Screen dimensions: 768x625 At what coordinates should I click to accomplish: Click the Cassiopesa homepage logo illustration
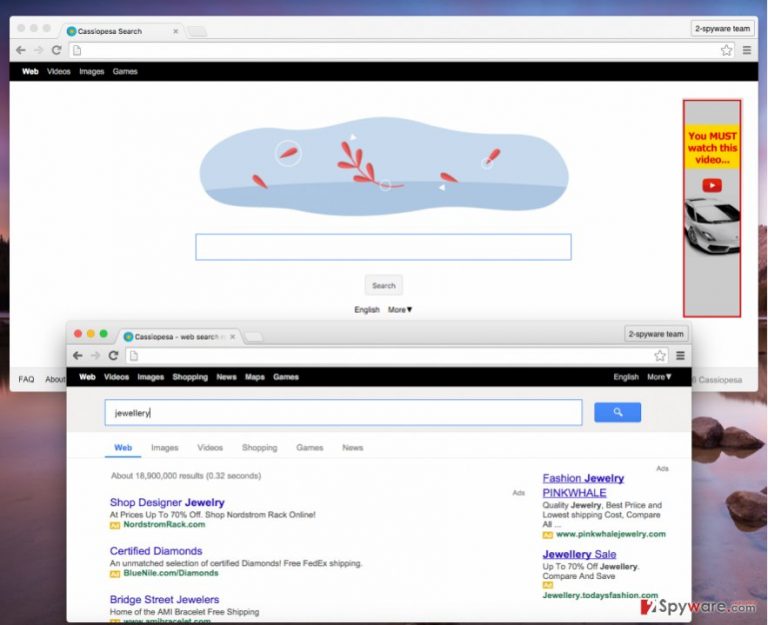(x=384, y=167)
